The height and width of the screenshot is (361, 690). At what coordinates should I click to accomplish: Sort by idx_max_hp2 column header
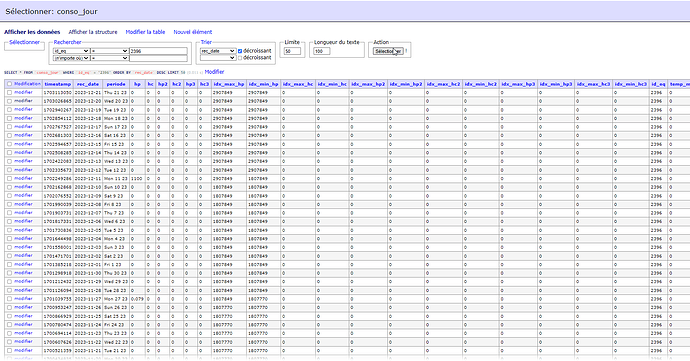tap(368, 84)
